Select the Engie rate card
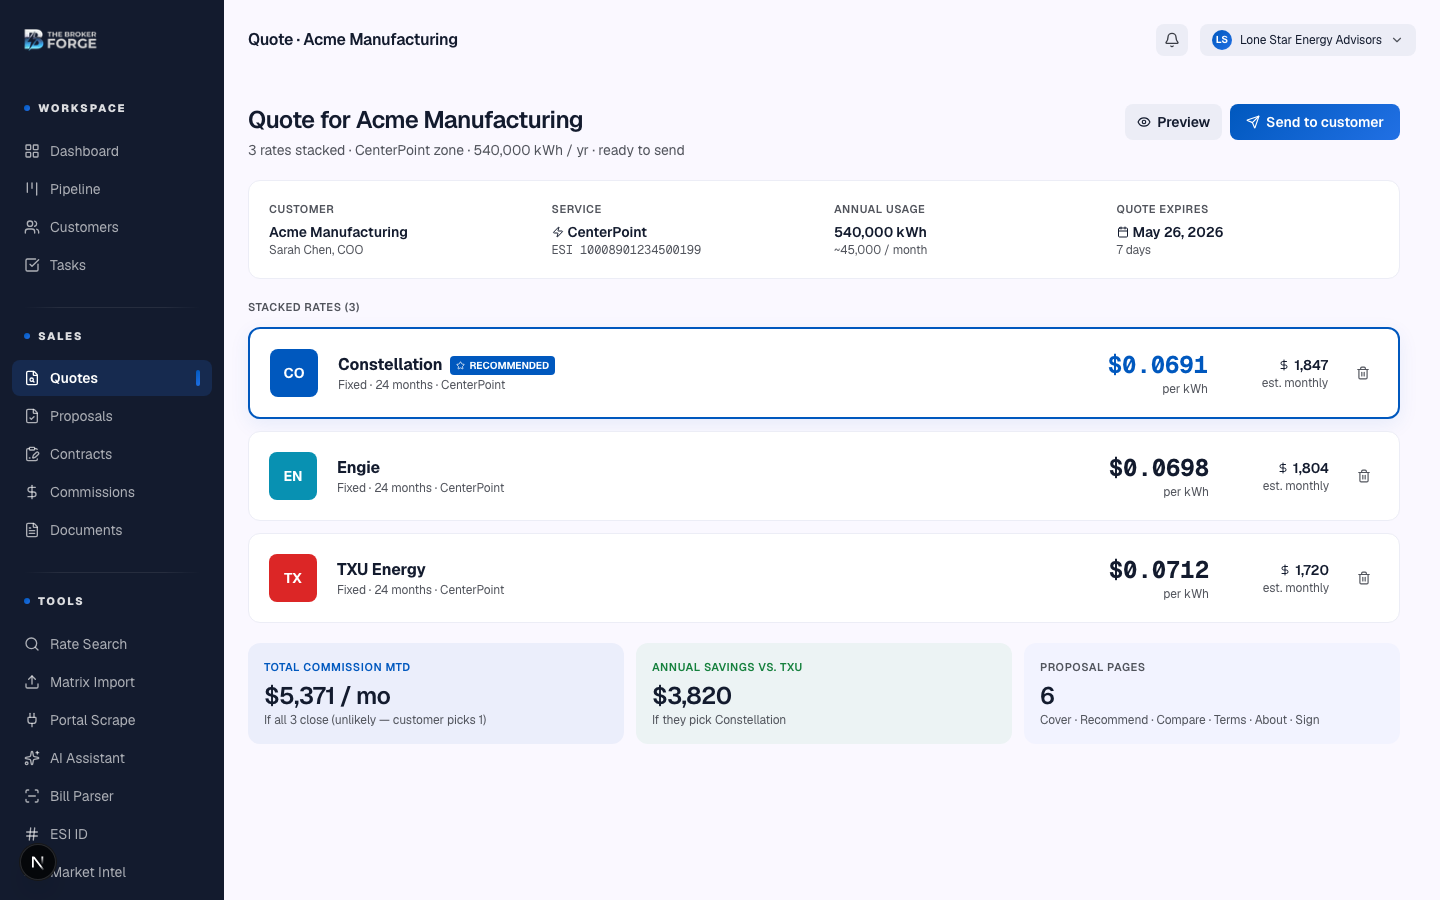Viewport: 1440px width, 900px height. click(x=824, y=476)
